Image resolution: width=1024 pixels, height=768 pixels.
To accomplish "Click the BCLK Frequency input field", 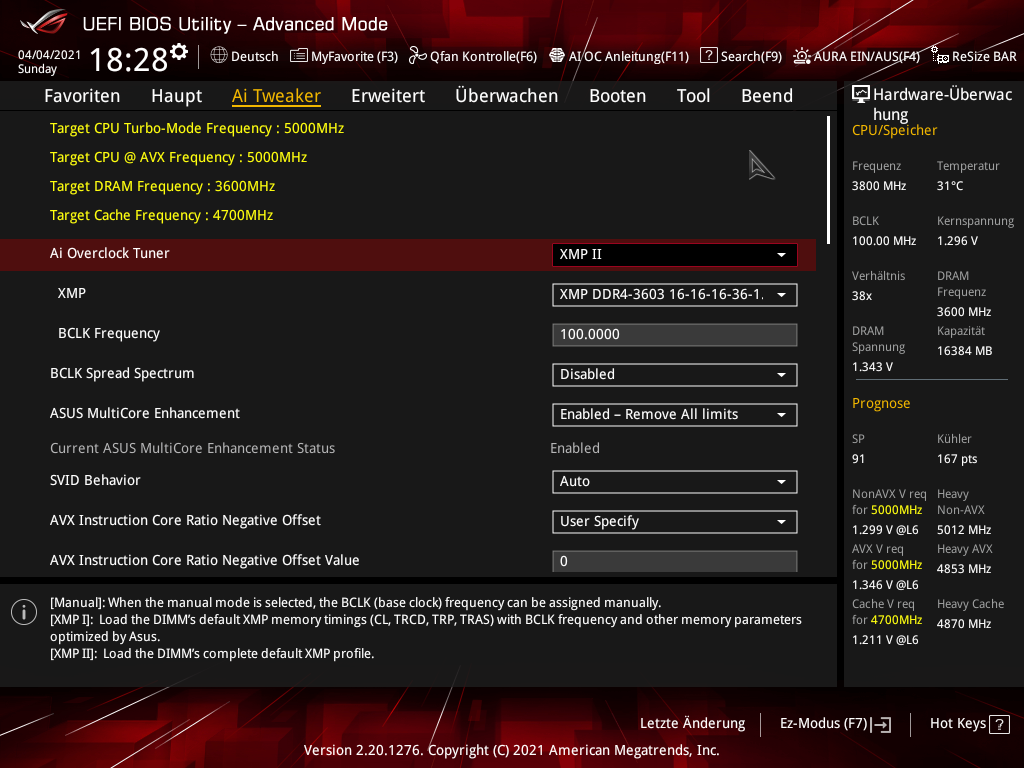I will [675, 334].
